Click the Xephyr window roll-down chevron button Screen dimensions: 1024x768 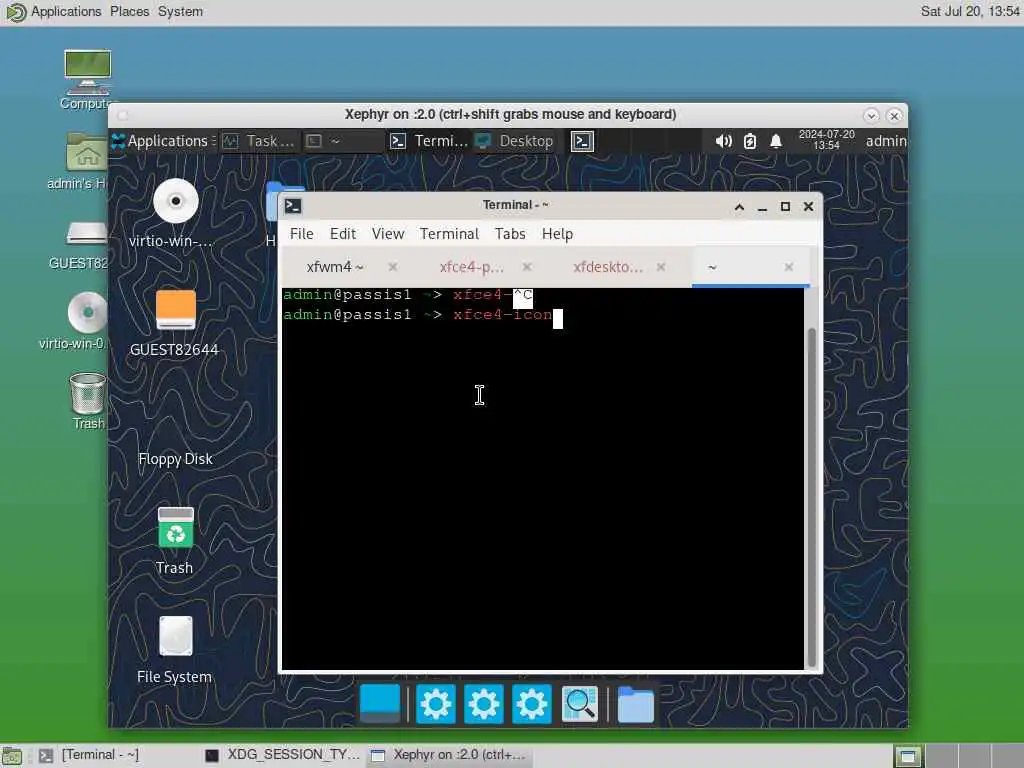tap(871, 116)
